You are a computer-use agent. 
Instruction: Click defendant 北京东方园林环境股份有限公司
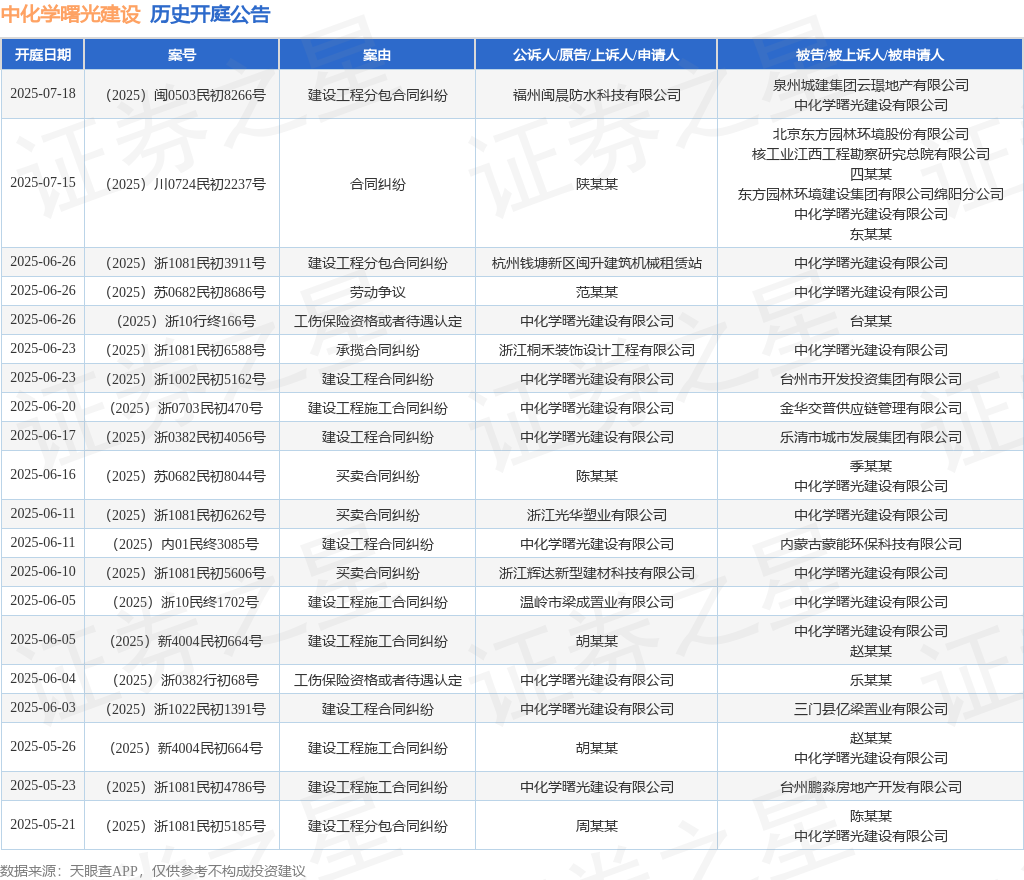point(871,134)
